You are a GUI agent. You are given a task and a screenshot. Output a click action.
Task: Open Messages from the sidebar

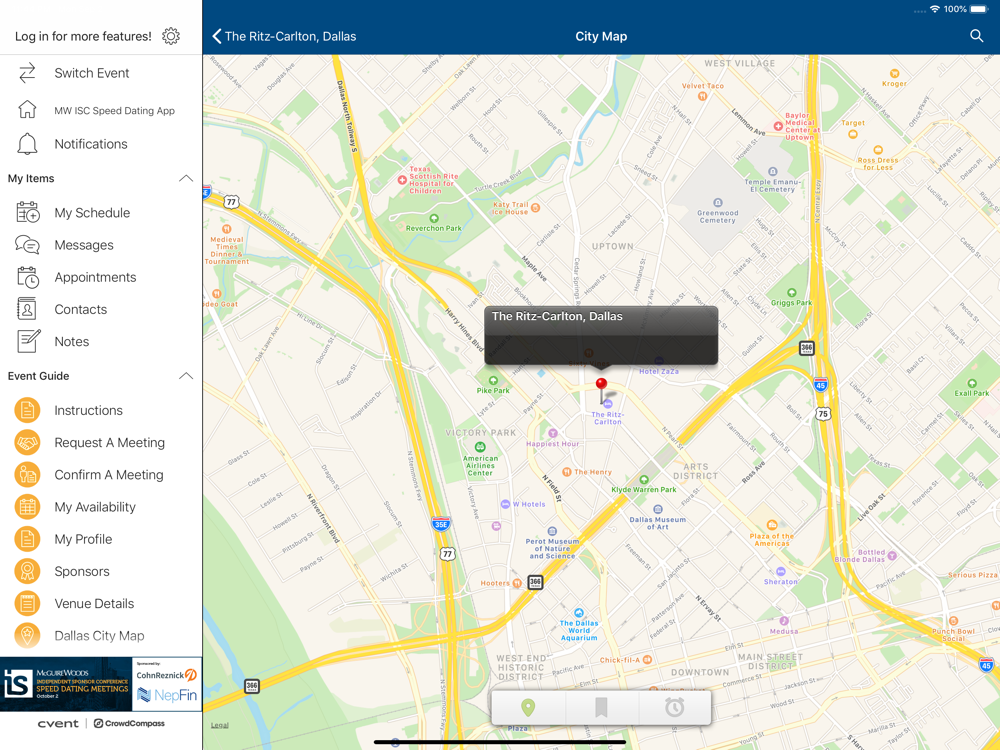(x=84, y=245)
